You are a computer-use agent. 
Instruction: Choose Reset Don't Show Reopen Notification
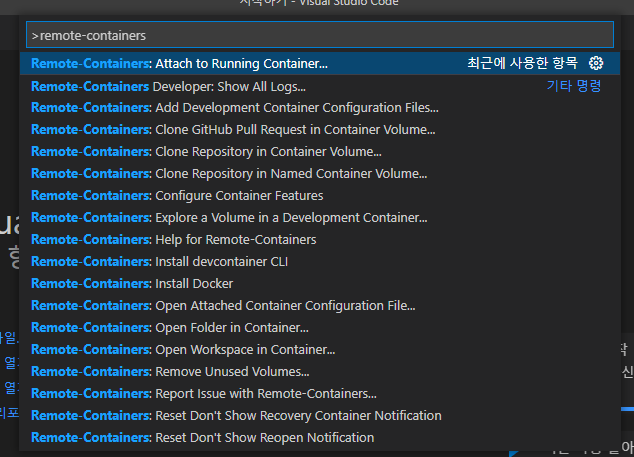320,438
